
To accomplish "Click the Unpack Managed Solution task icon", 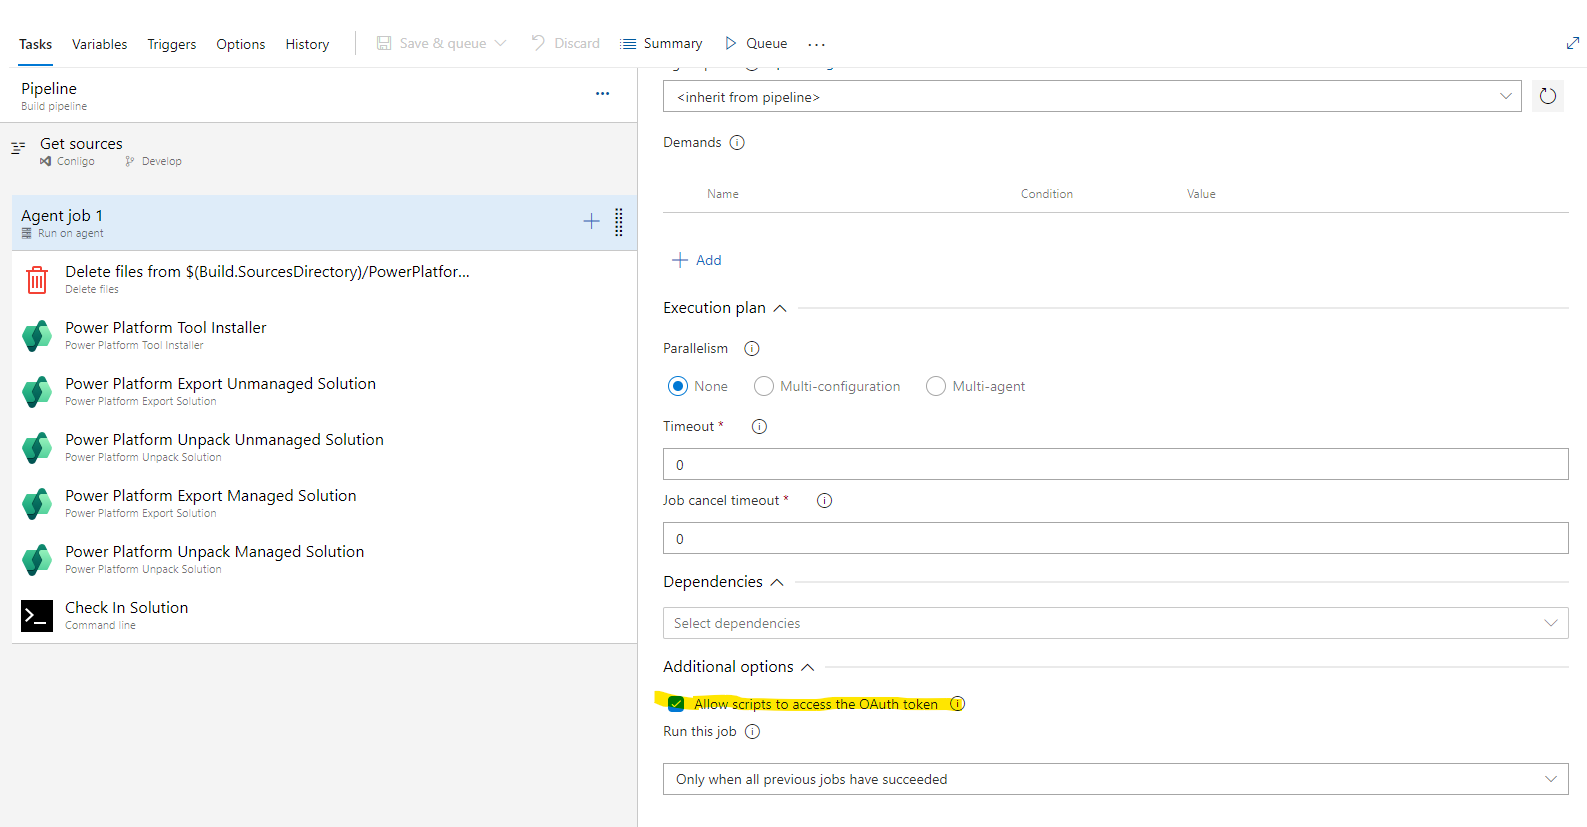I will coord(37,559).
